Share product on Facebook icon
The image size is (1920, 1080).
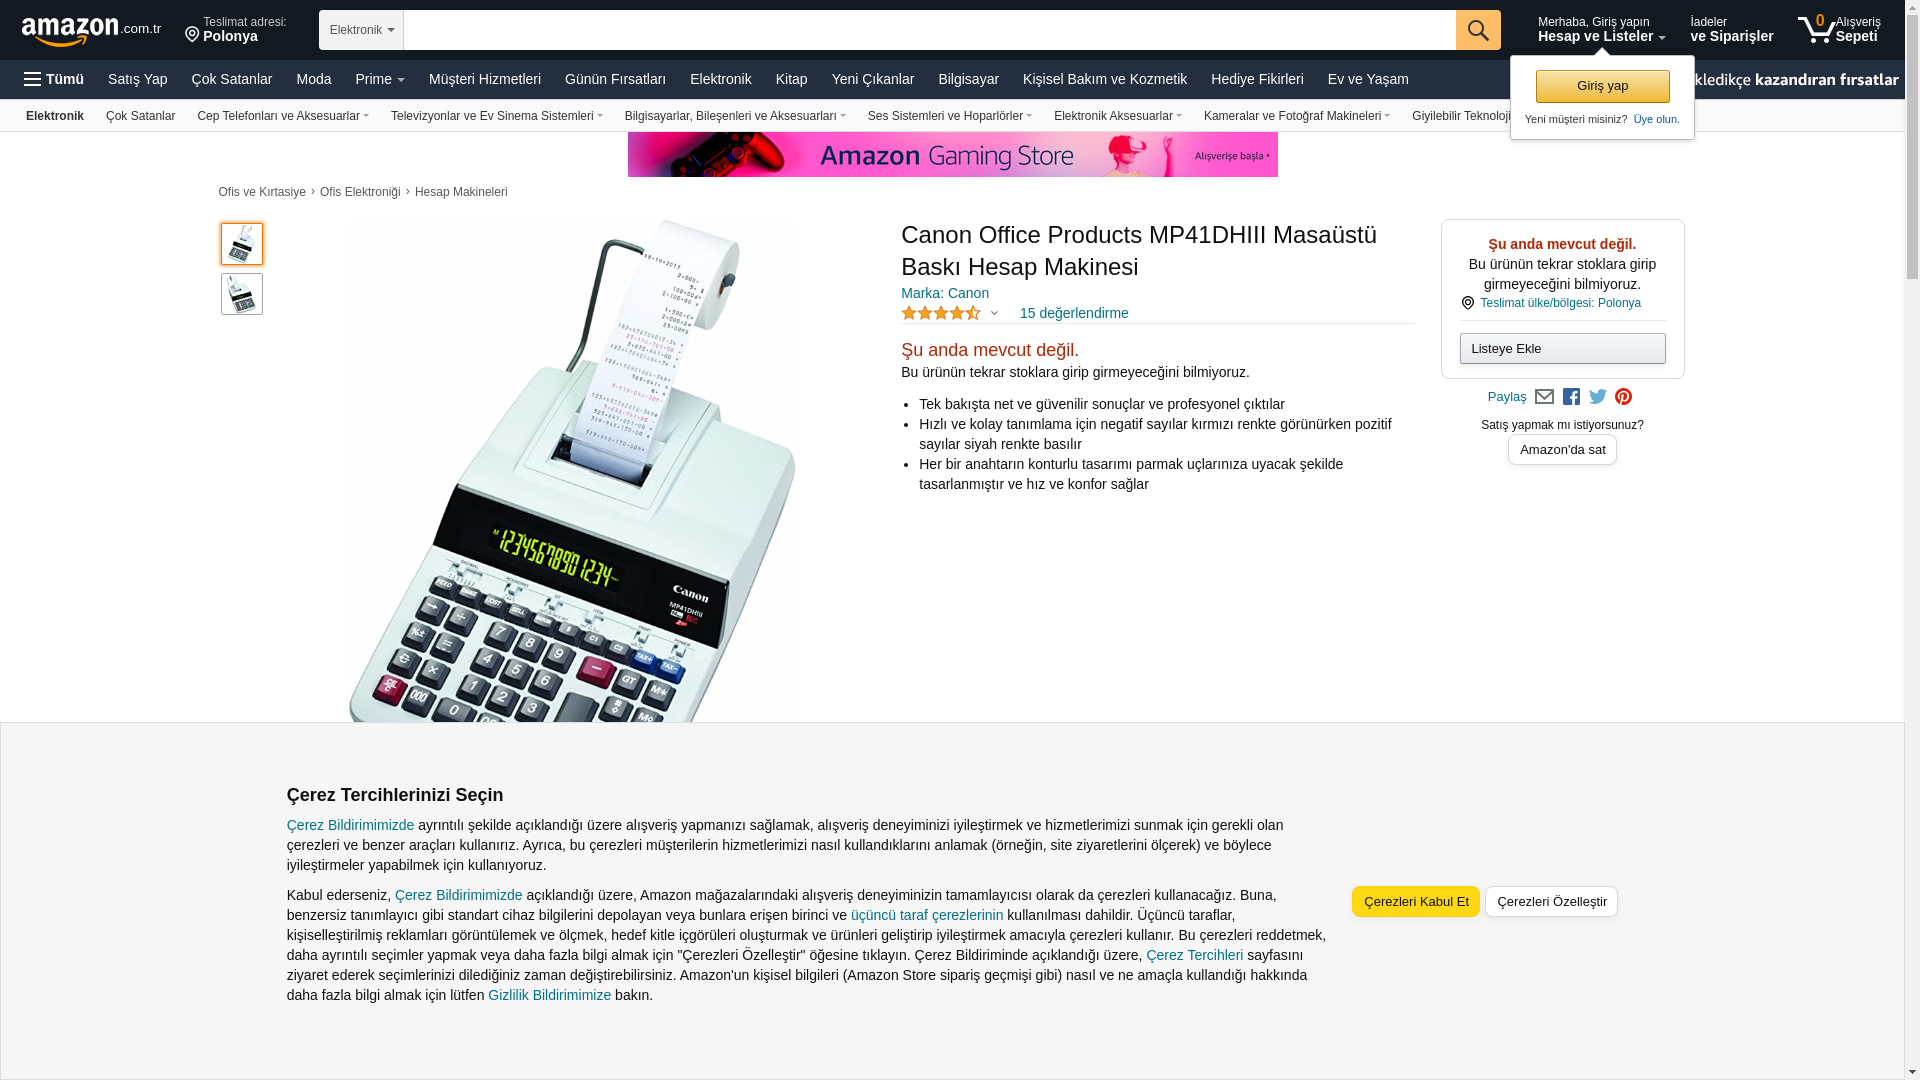[x=1571, y=397]
